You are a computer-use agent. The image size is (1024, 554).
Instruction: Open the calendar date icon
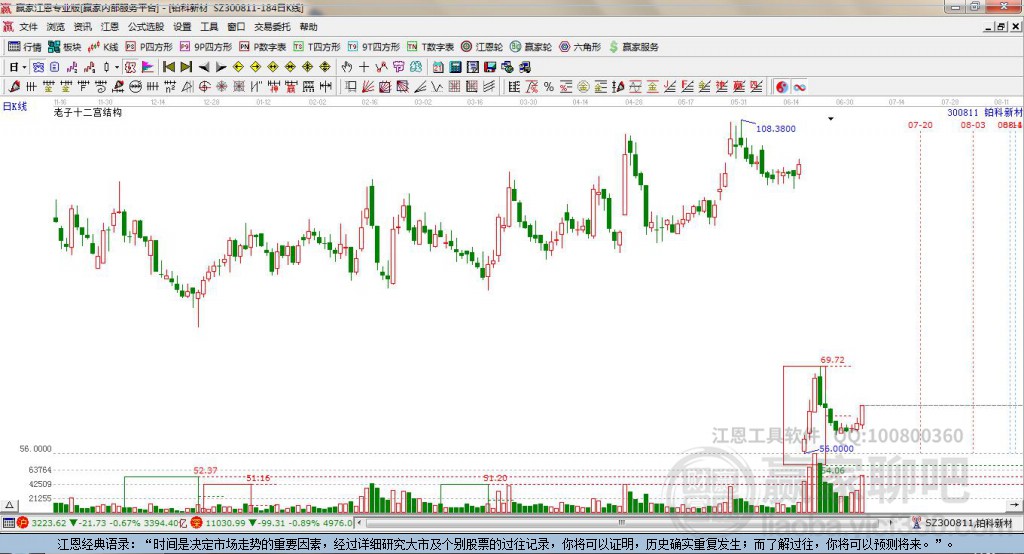pyautogui.click(x=438, y=67)
